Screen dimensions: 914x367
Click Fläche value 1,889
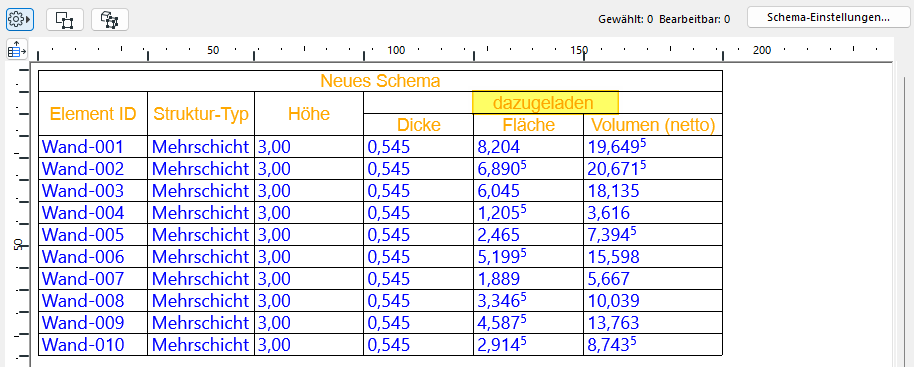pyautogui.click(x=529, y=279)
